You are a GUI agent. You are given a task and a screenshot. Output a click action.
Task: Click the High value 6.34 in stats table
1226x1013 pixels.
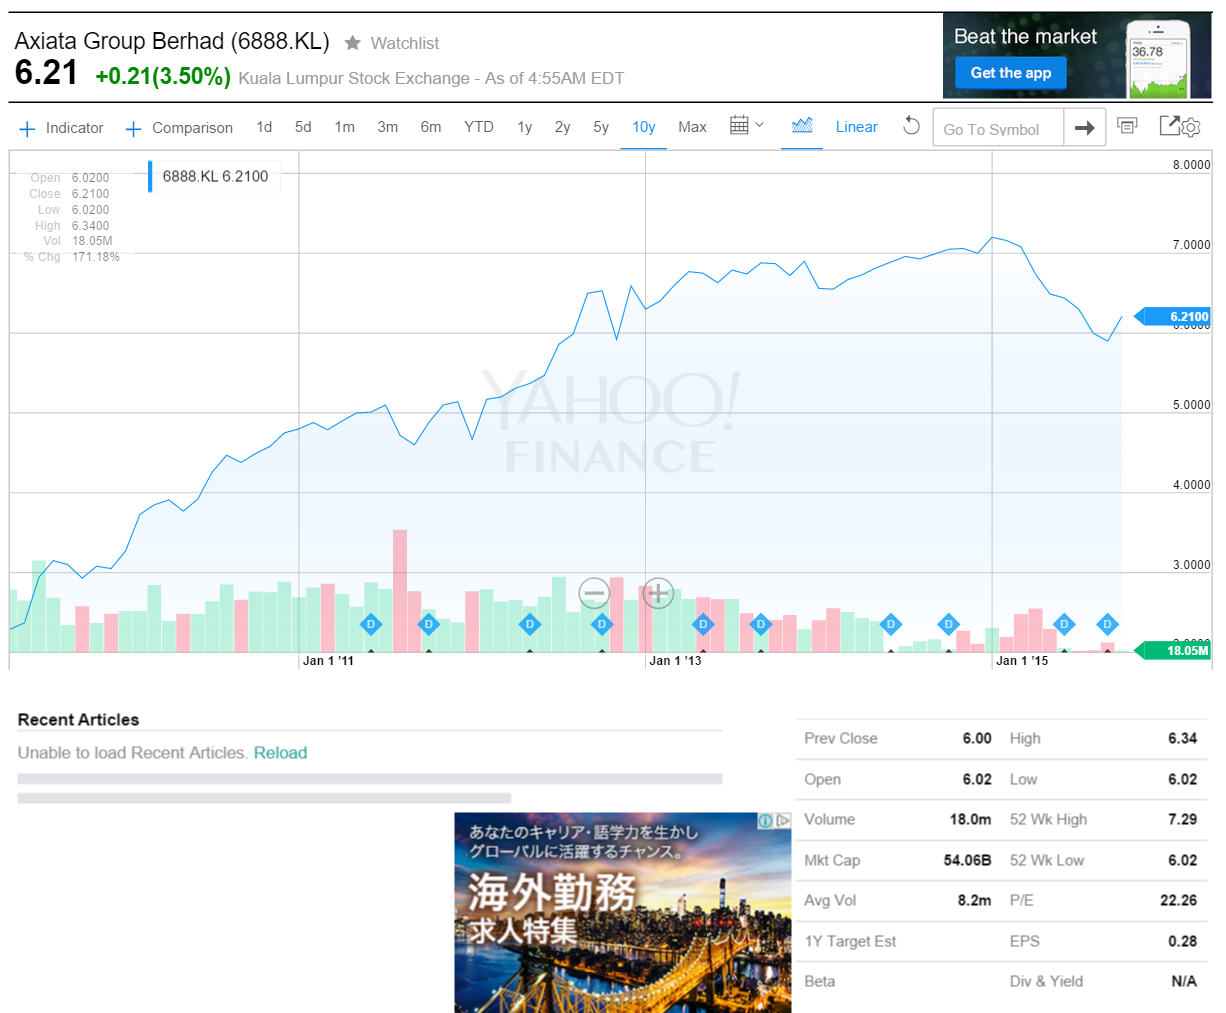point(1182,738)
